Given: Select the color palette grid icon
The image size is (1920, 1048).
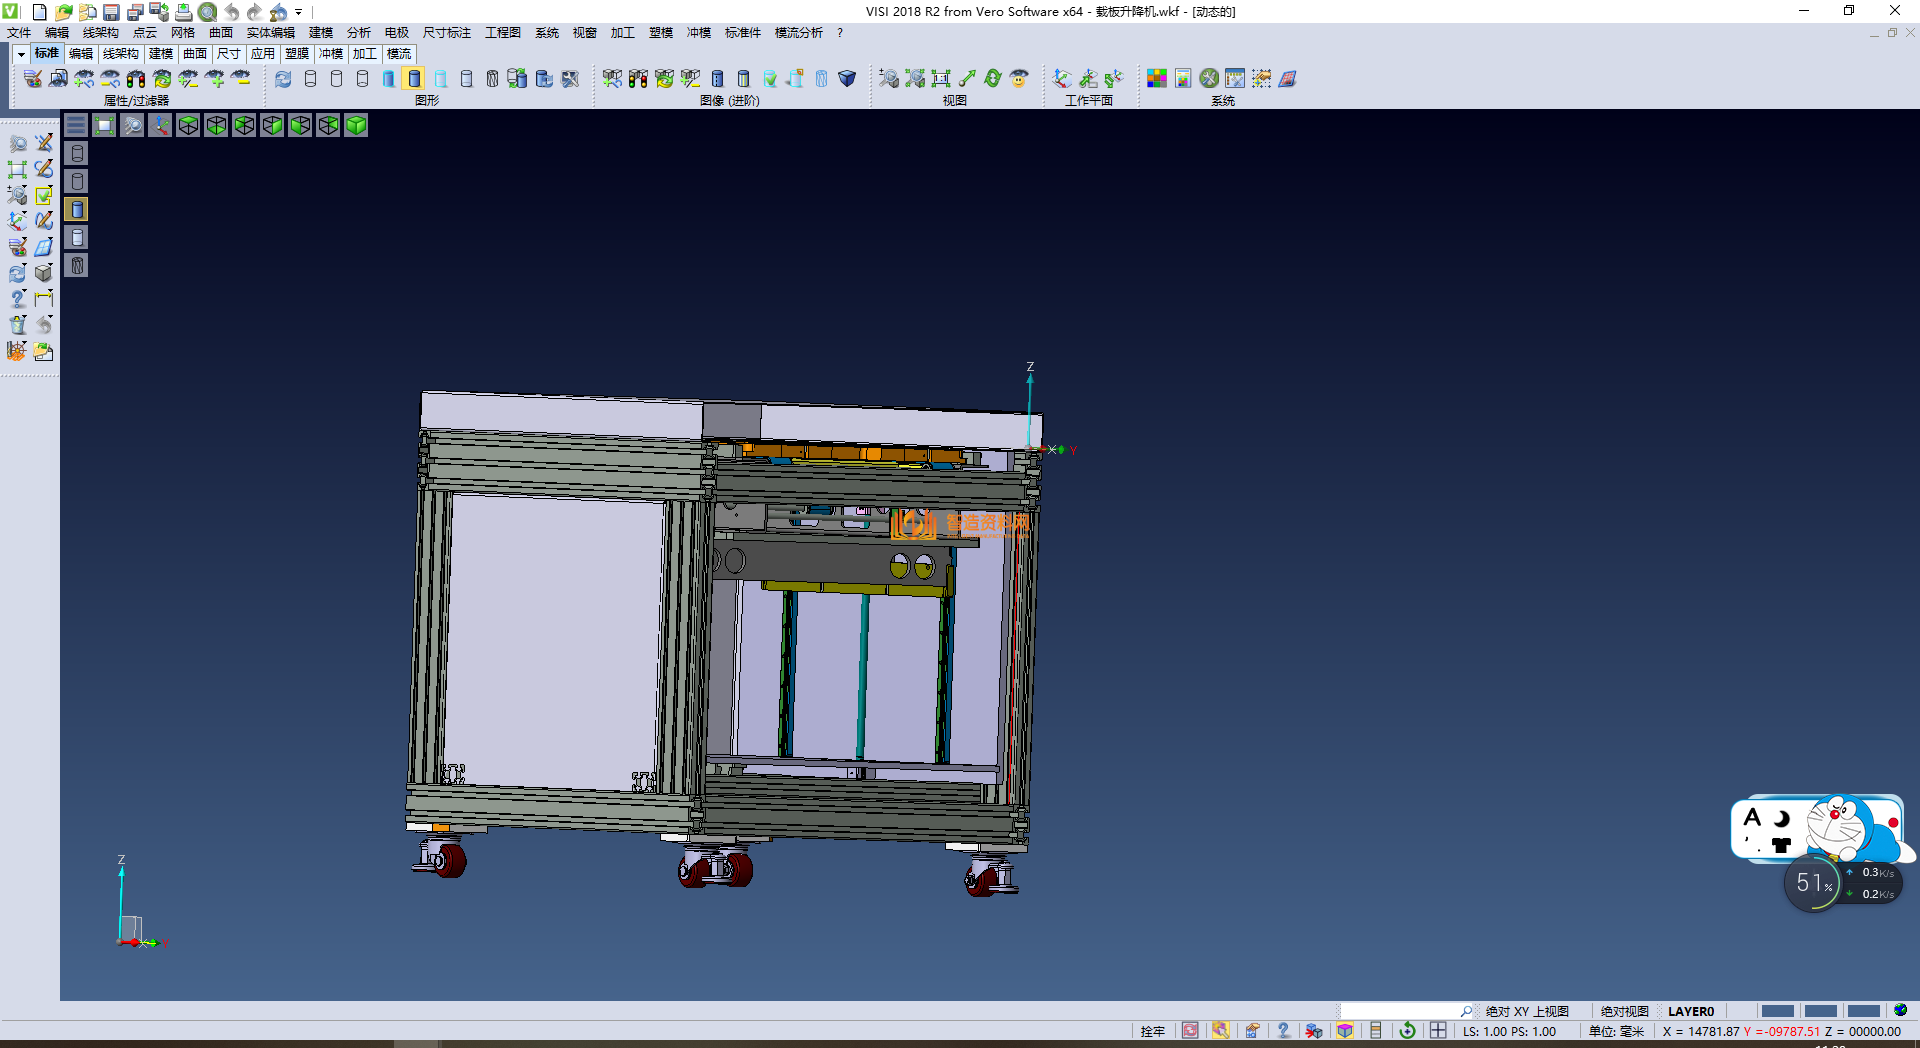Looking at the screenshot, I should tap(1157, 78).
